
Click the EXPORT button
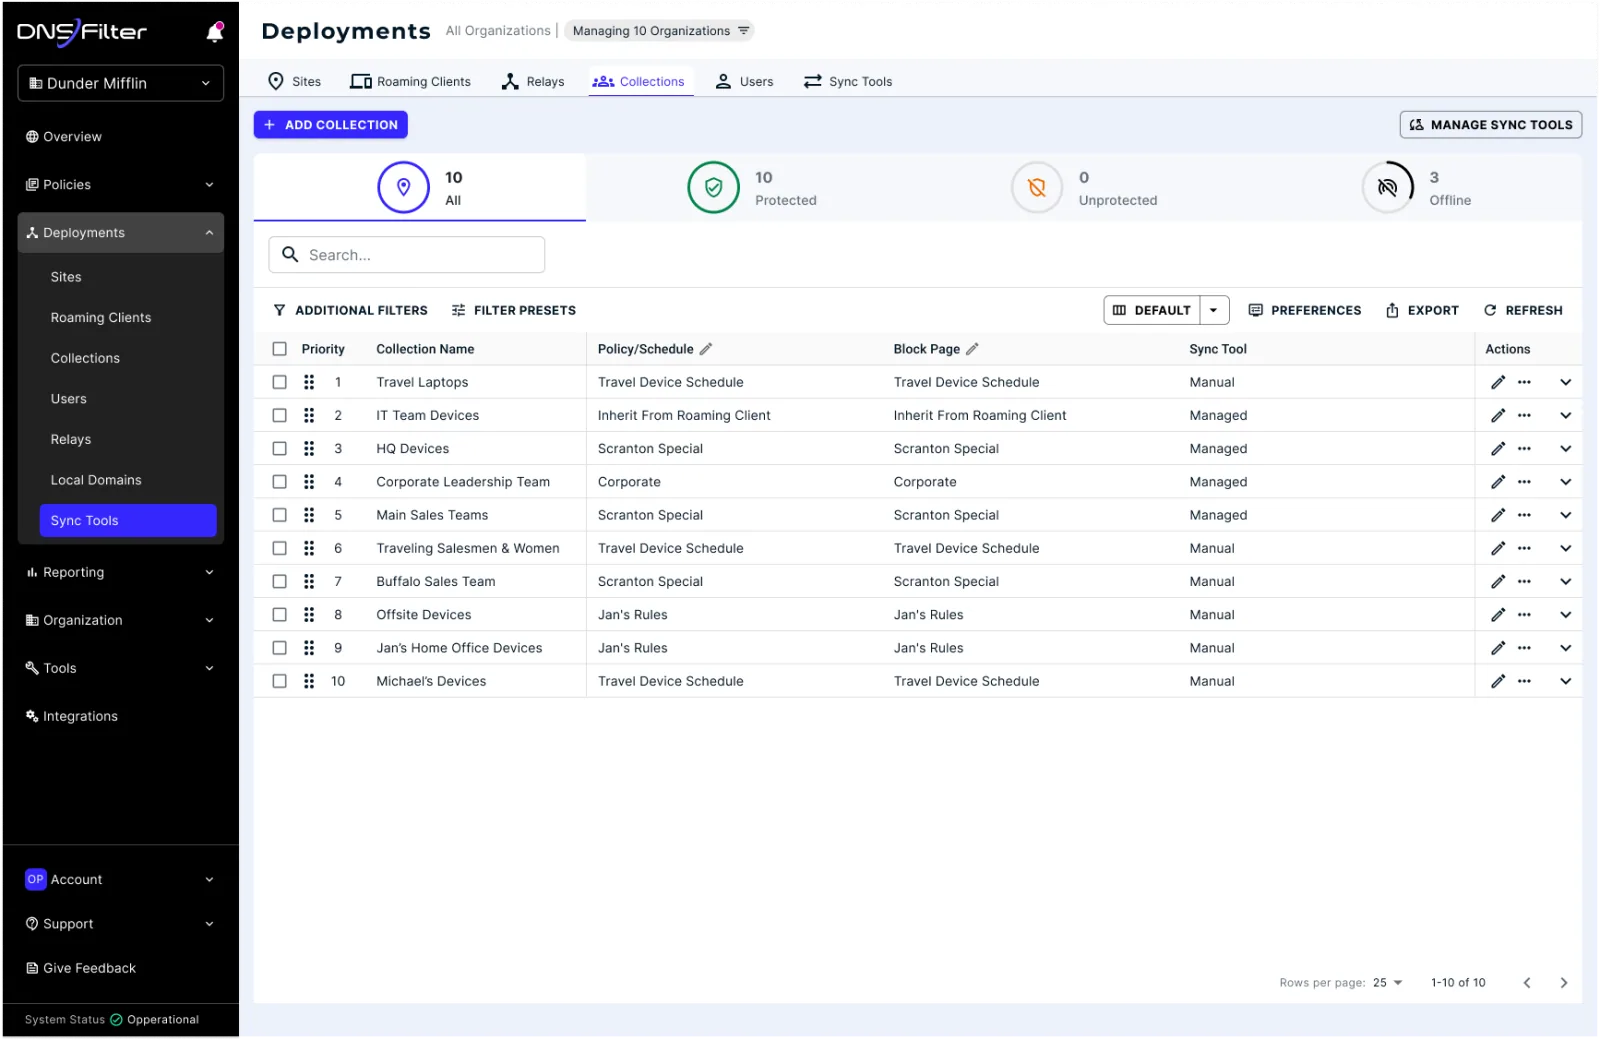coord(1422,310)
